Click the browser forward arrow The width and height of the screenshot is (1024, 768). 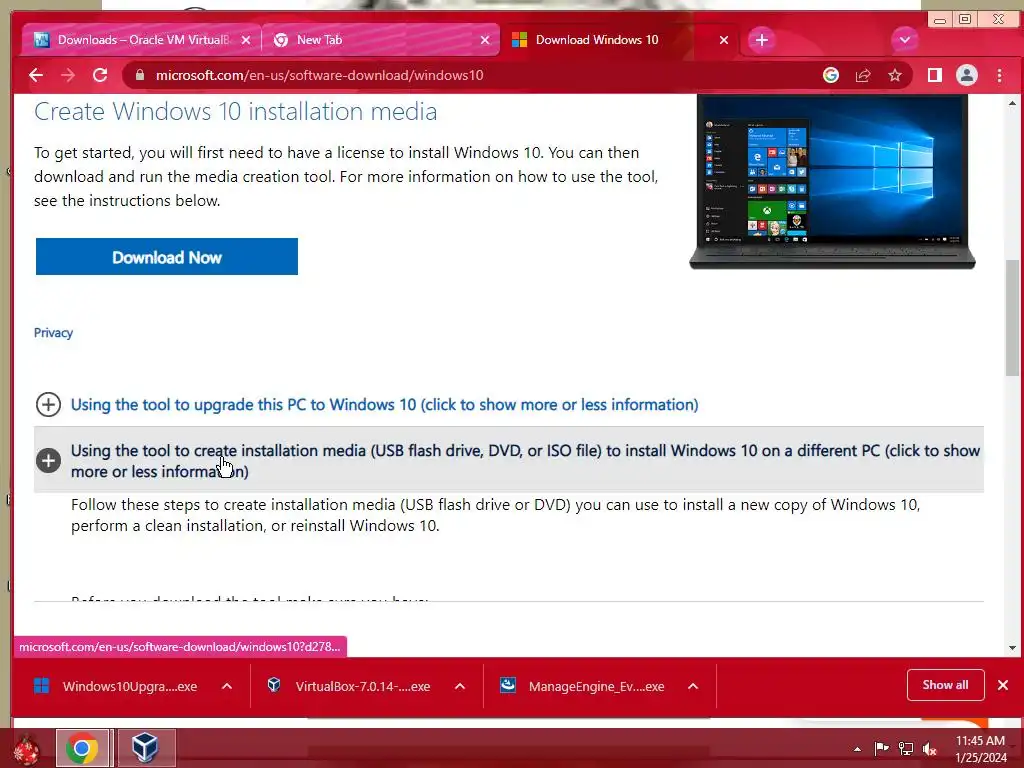tap(68, 76)
